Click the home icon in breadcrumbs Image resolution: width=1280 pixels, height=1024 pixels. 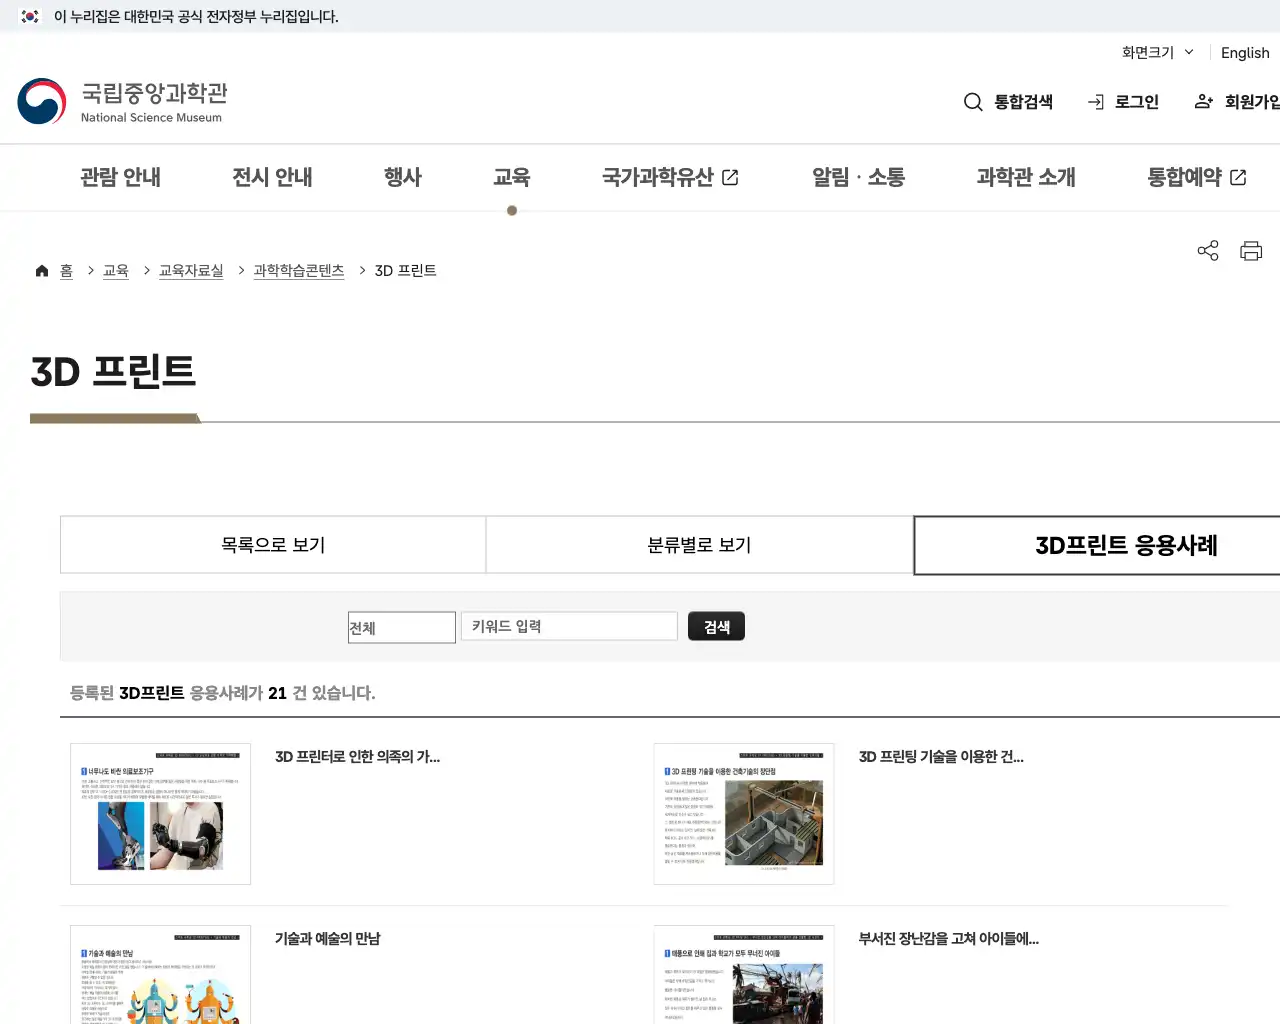[42, 270]
